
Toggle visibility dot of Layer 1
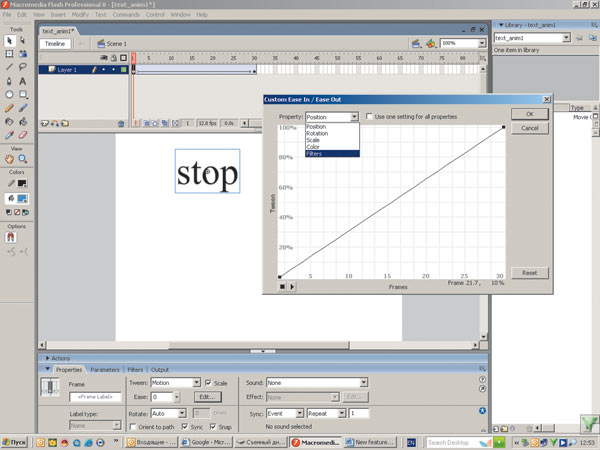pos(104,70)
